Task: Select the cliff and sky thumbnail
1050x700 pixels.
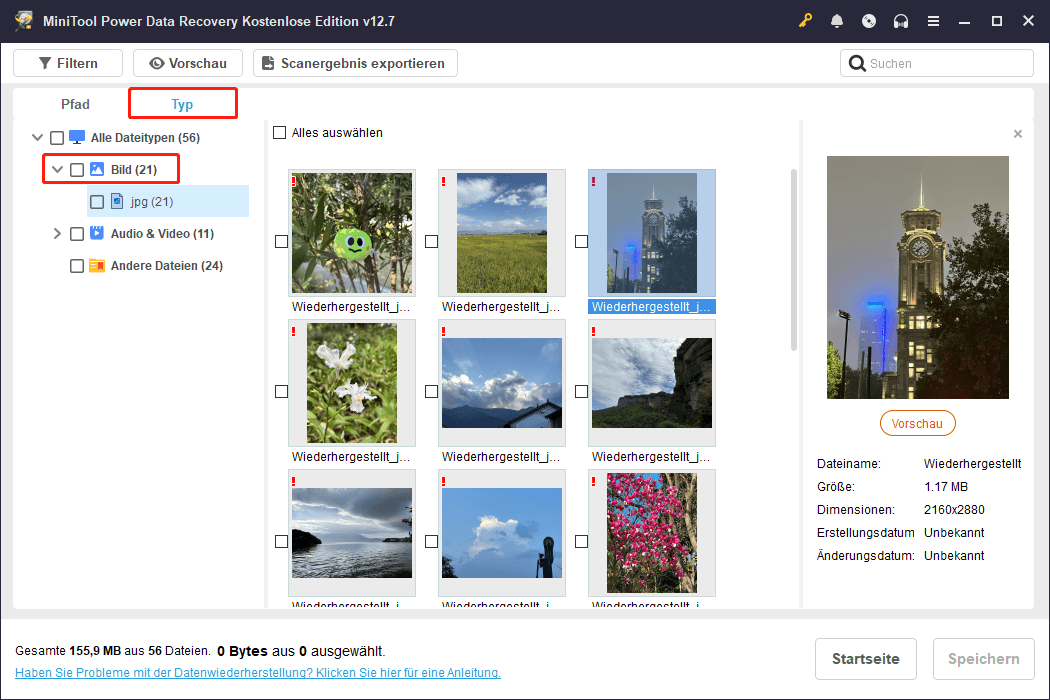Action: click(652, 383)
